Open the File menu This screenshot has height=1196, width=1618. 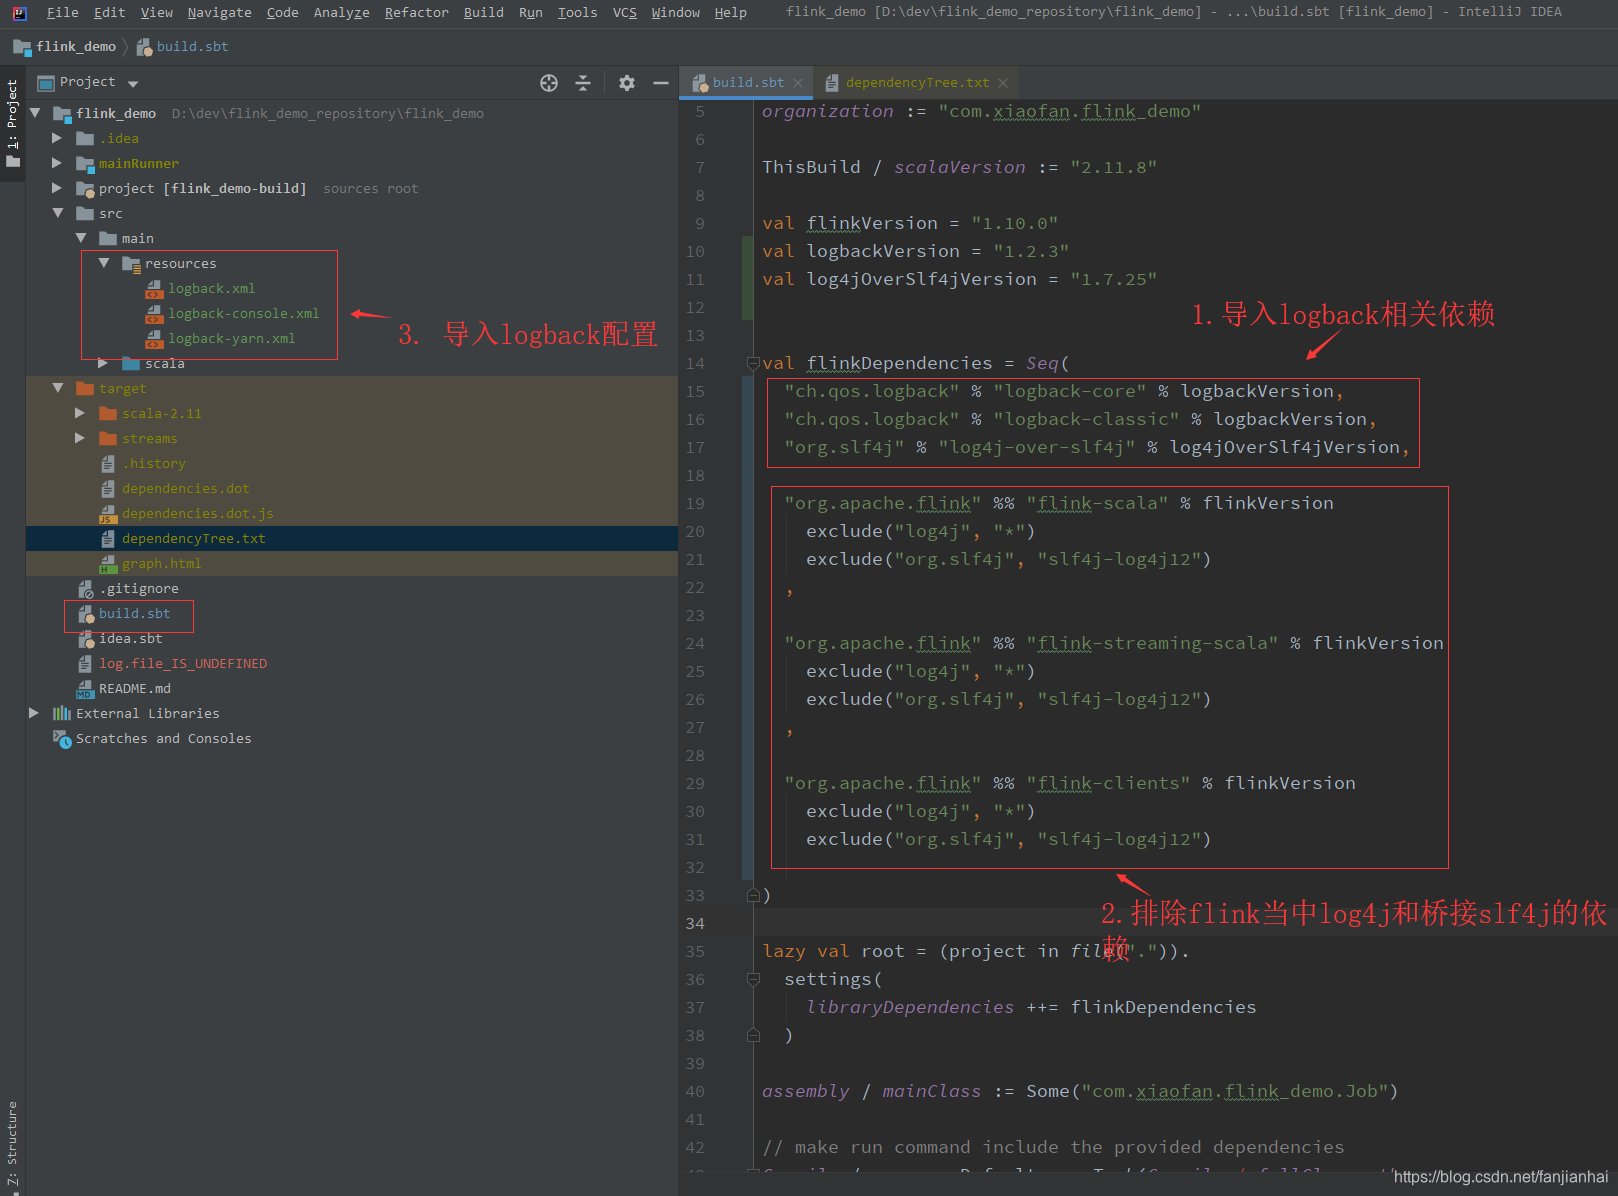[x=62, y=13]
